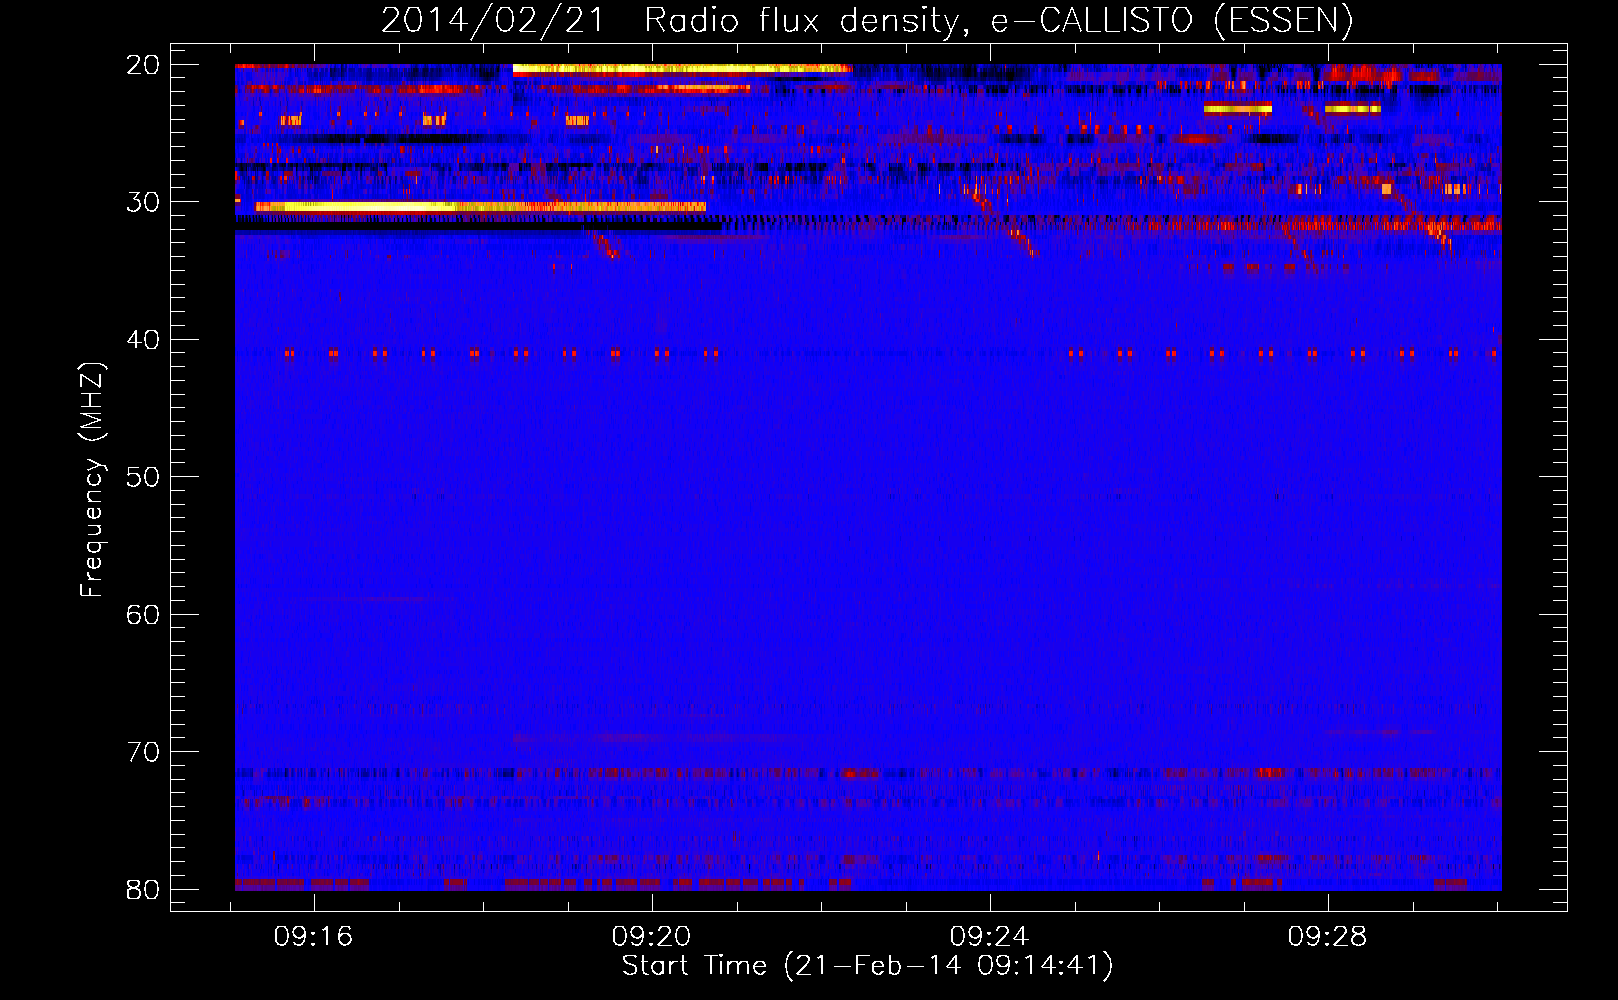This screenshot has height=1000, width=1618.
Task: Click the plot title 'Radio flux density, e-CALLISTO (ESSEN)'
Action: 998,21
